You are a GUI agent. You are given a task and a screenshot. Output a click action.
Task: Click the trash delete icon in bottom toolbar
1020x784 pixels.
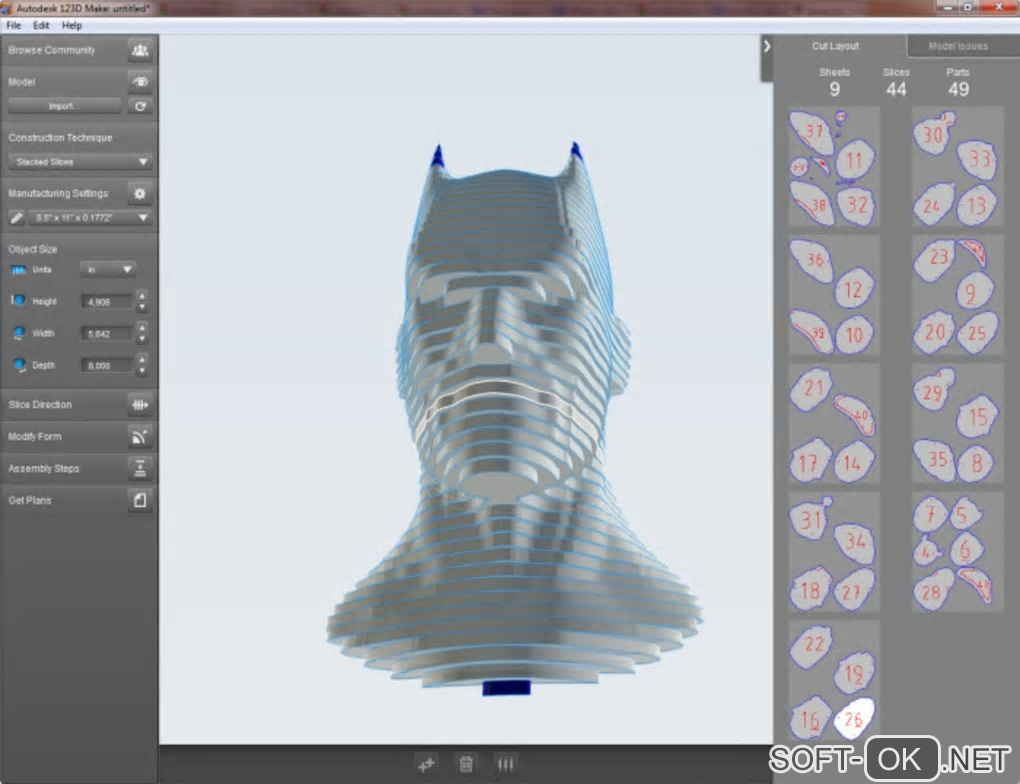click(x=466, y=764)
